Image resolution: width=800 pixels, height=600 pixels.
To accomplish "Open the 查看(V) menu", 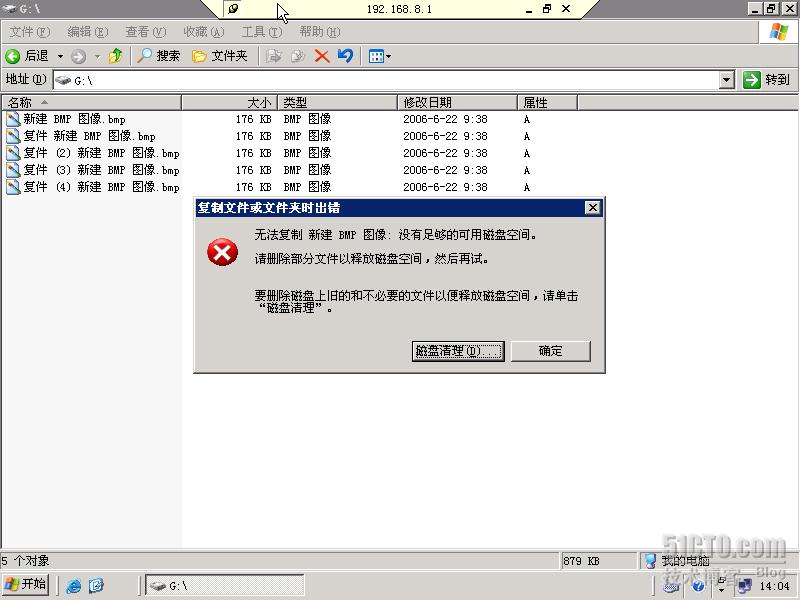I will point(146,32).
